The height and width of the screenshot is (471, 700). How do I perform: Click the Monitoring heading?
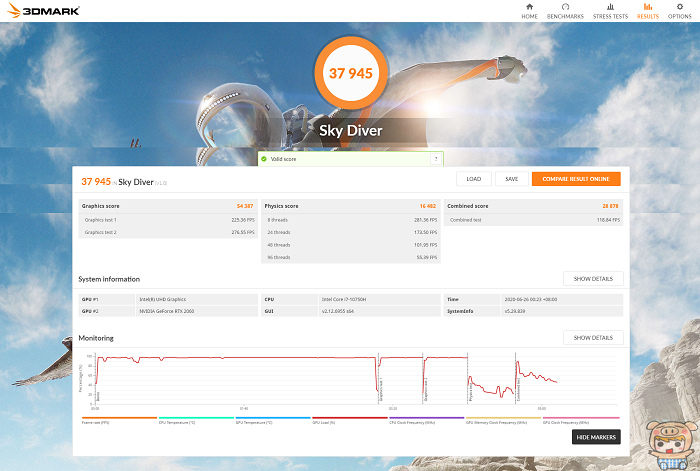coord(96,338)
